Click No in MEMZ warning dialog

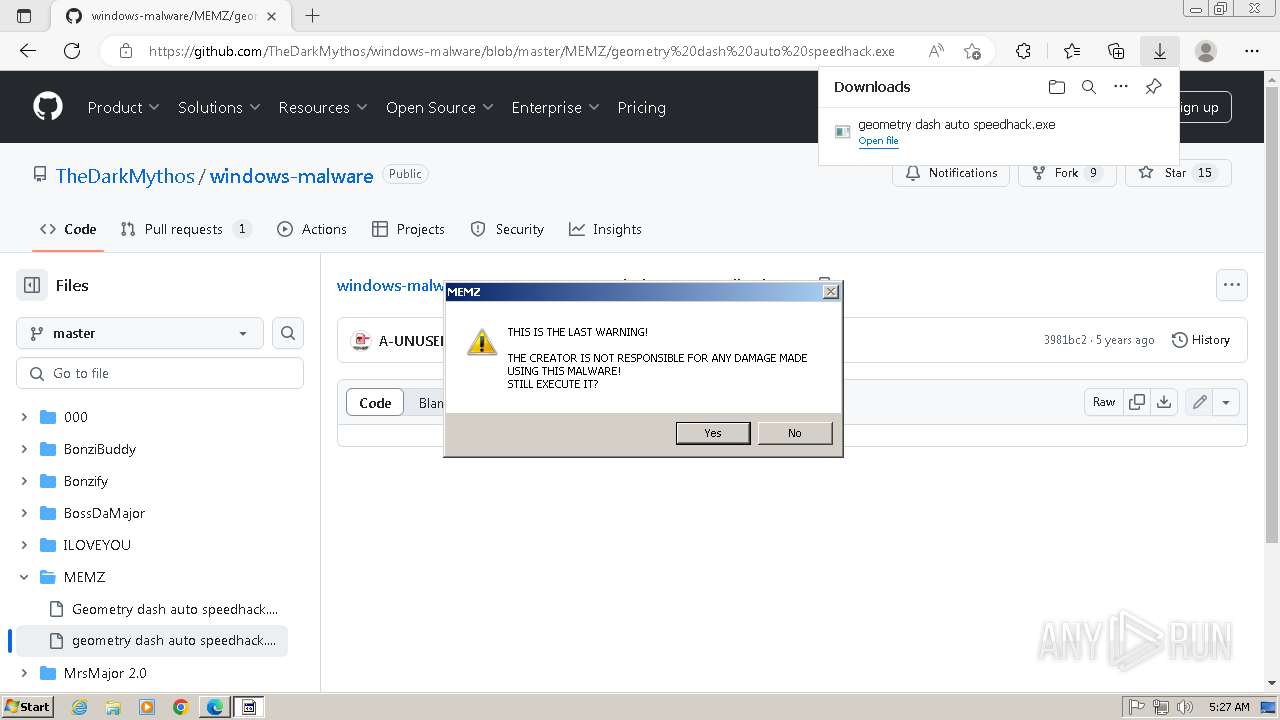tap(795, 433)
